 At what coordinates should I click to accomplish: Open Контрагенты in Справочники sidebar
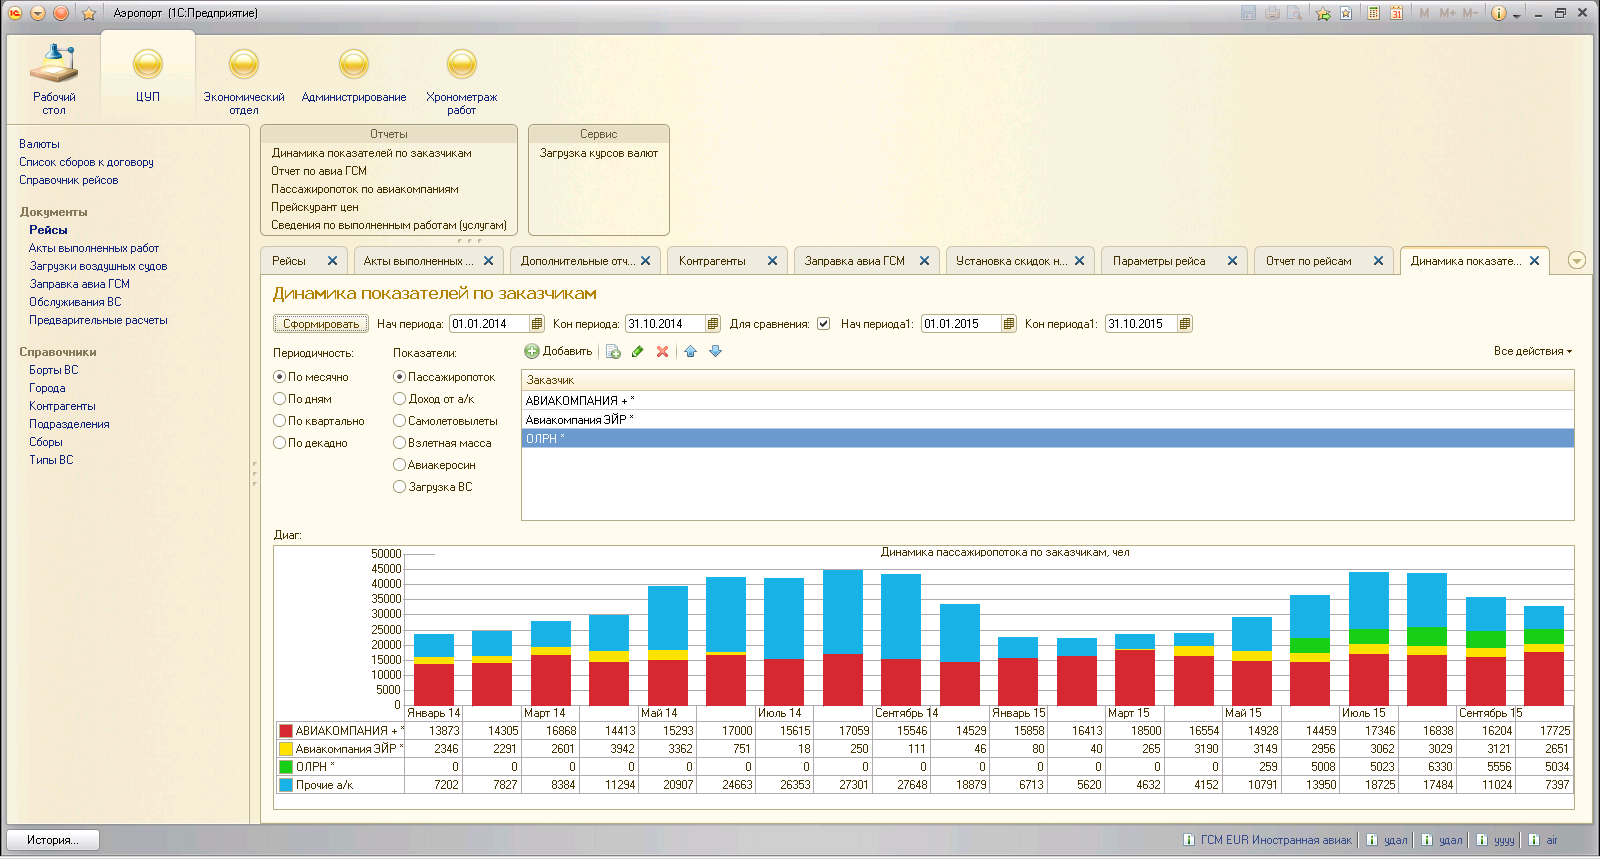pyautogui.click(x=62, y=406)
